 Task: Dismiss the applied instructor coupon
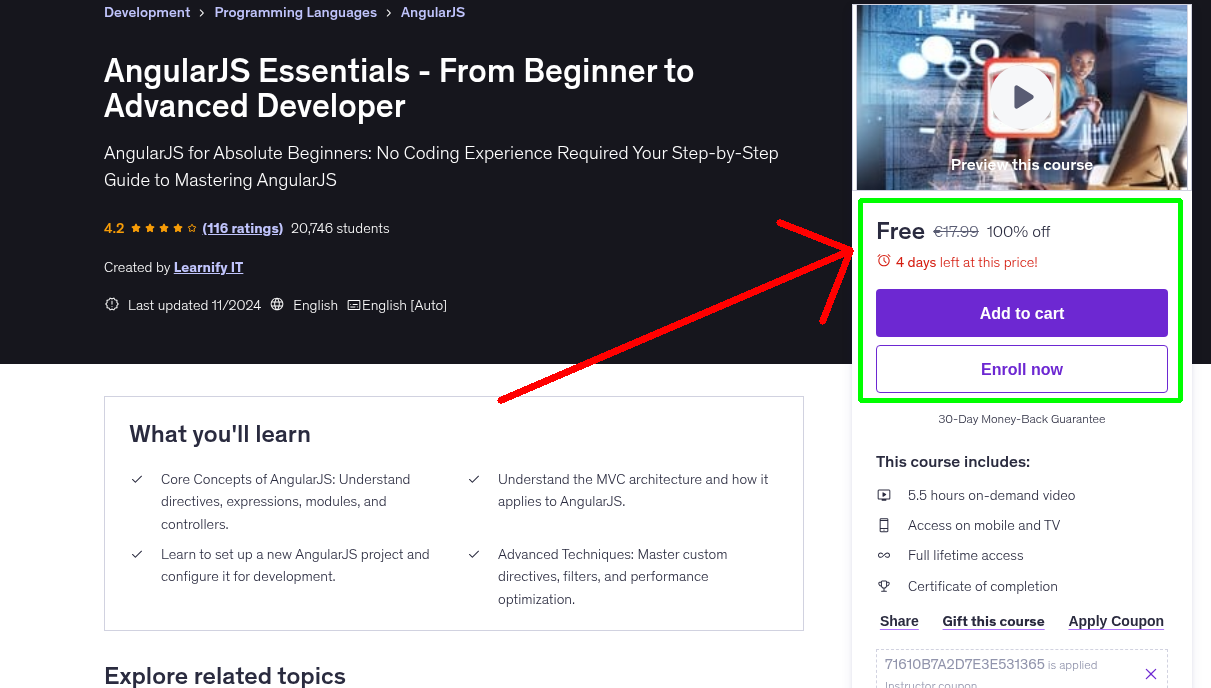(x=1150, y=673)
